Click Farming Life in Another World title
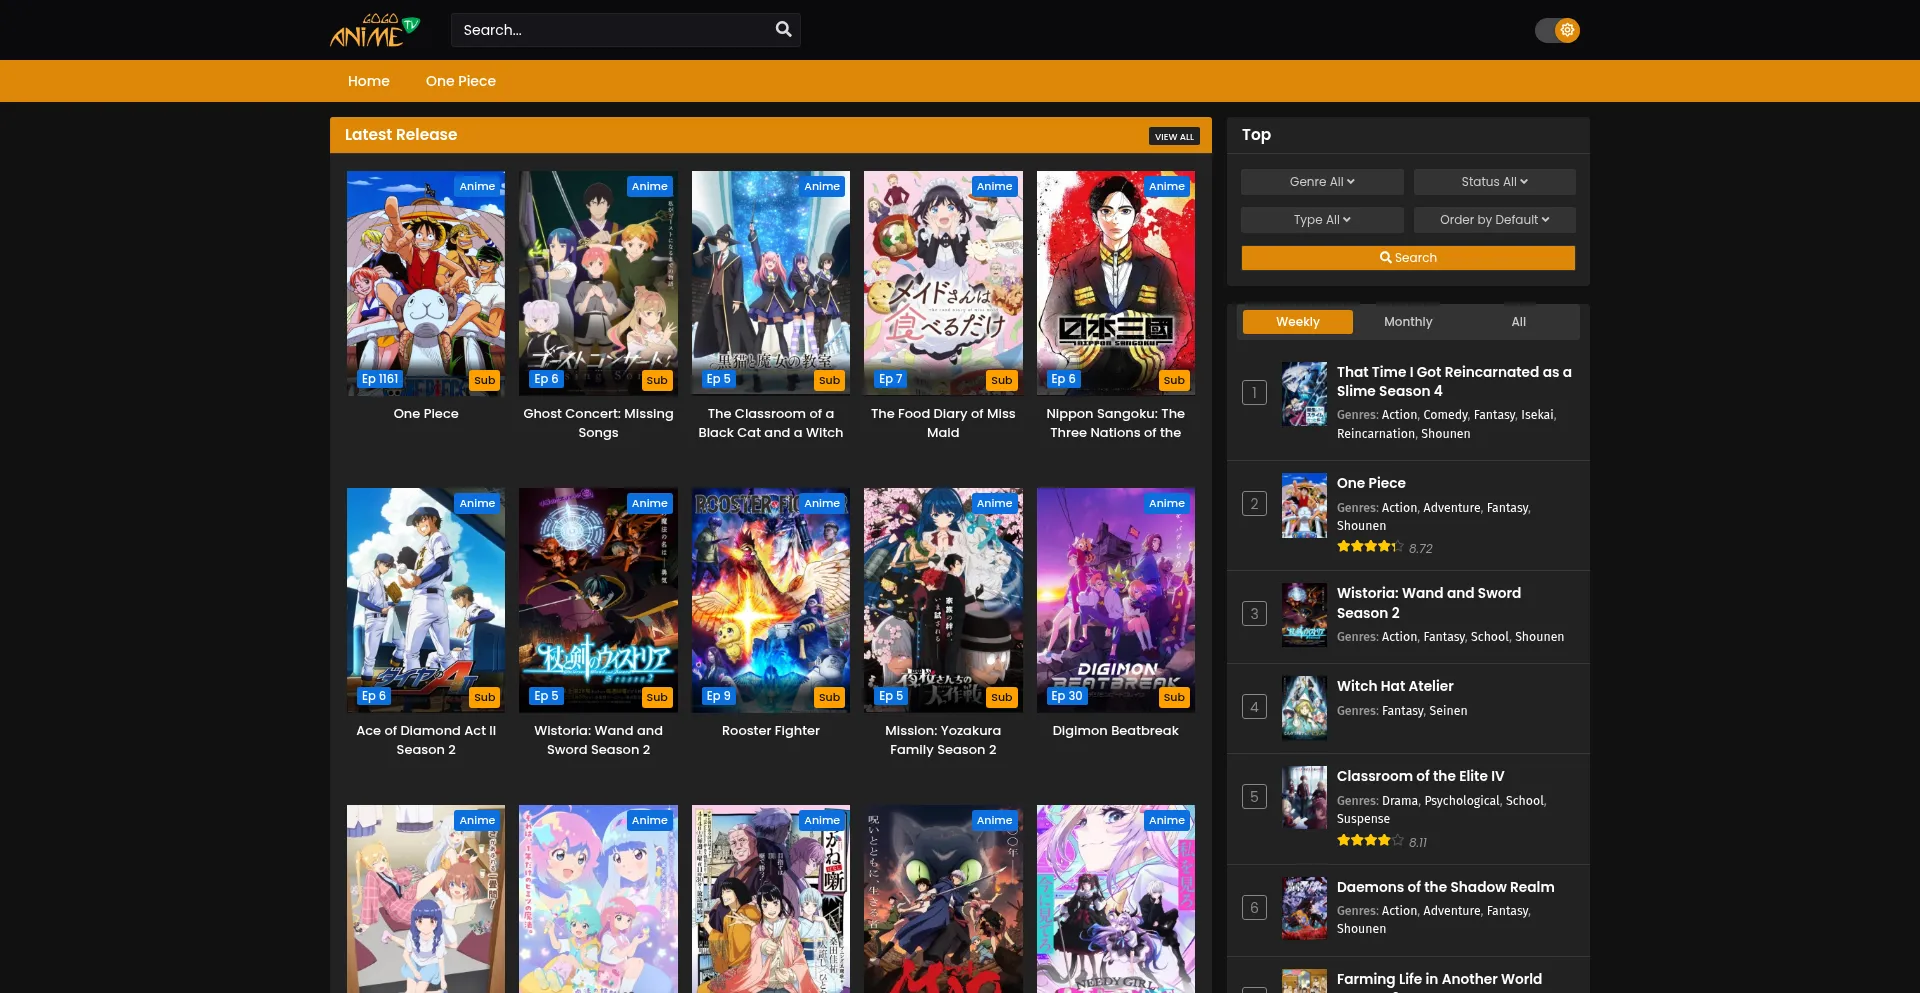This screenshot has height=993, width=1920. pyautogui.click(x=1439, y=979)
